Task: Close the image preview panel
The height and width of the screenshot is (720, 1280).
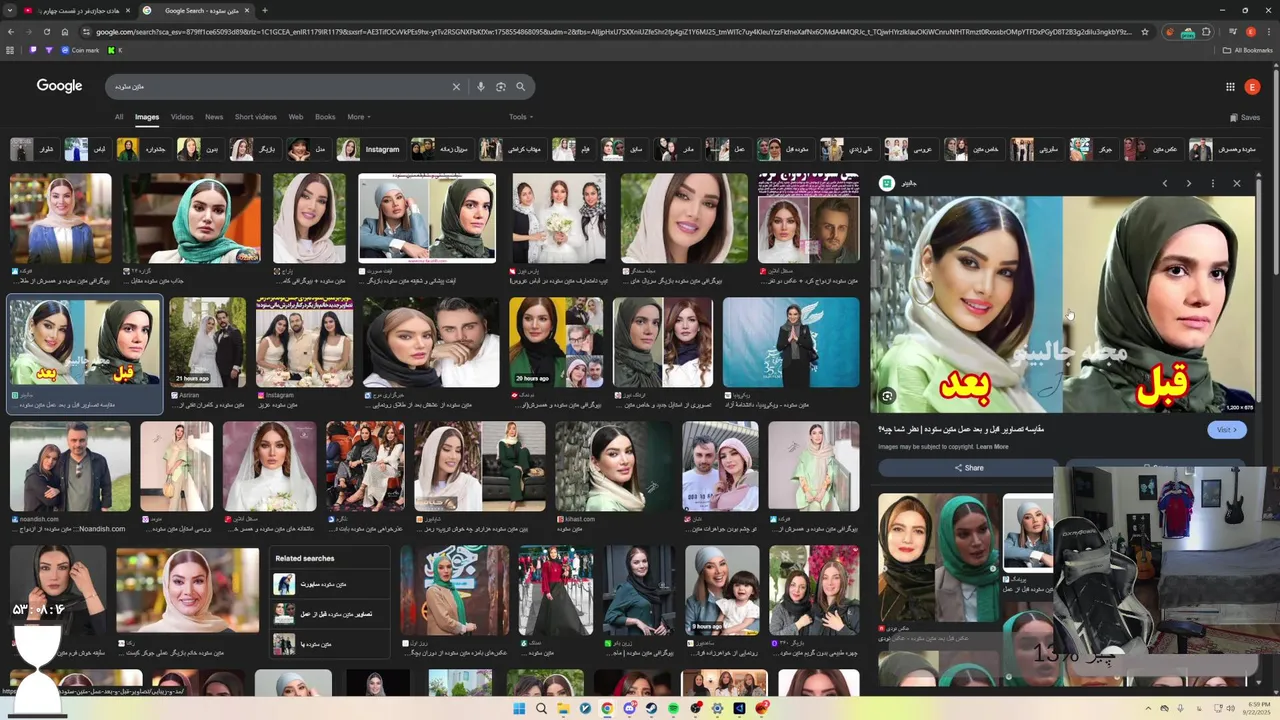Action: 1236,183
